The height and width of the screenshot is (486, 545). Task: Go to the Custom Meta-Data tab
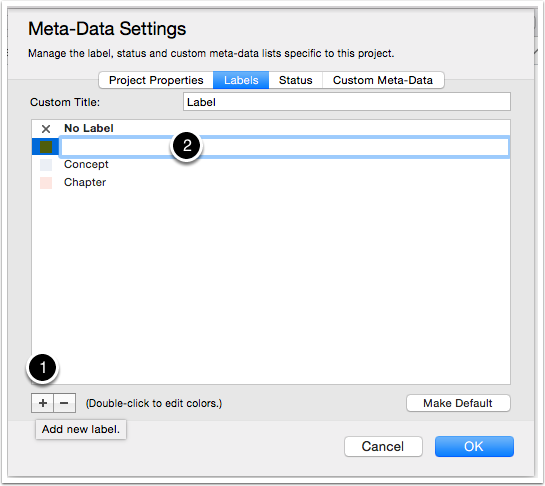[383, 80]
